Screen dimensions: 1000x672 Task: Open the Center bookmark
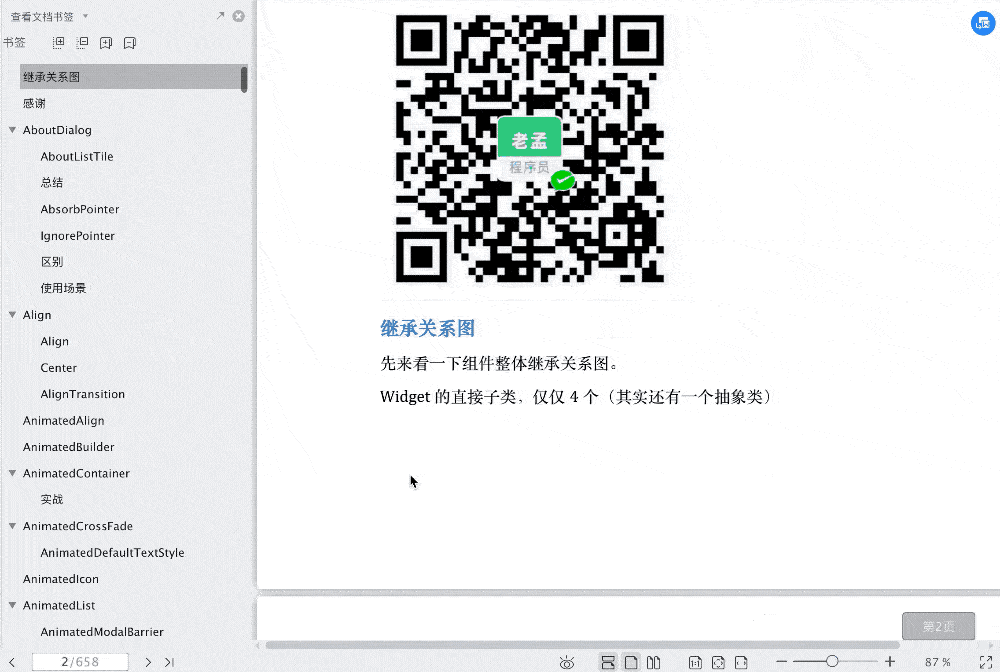[59, 368]
